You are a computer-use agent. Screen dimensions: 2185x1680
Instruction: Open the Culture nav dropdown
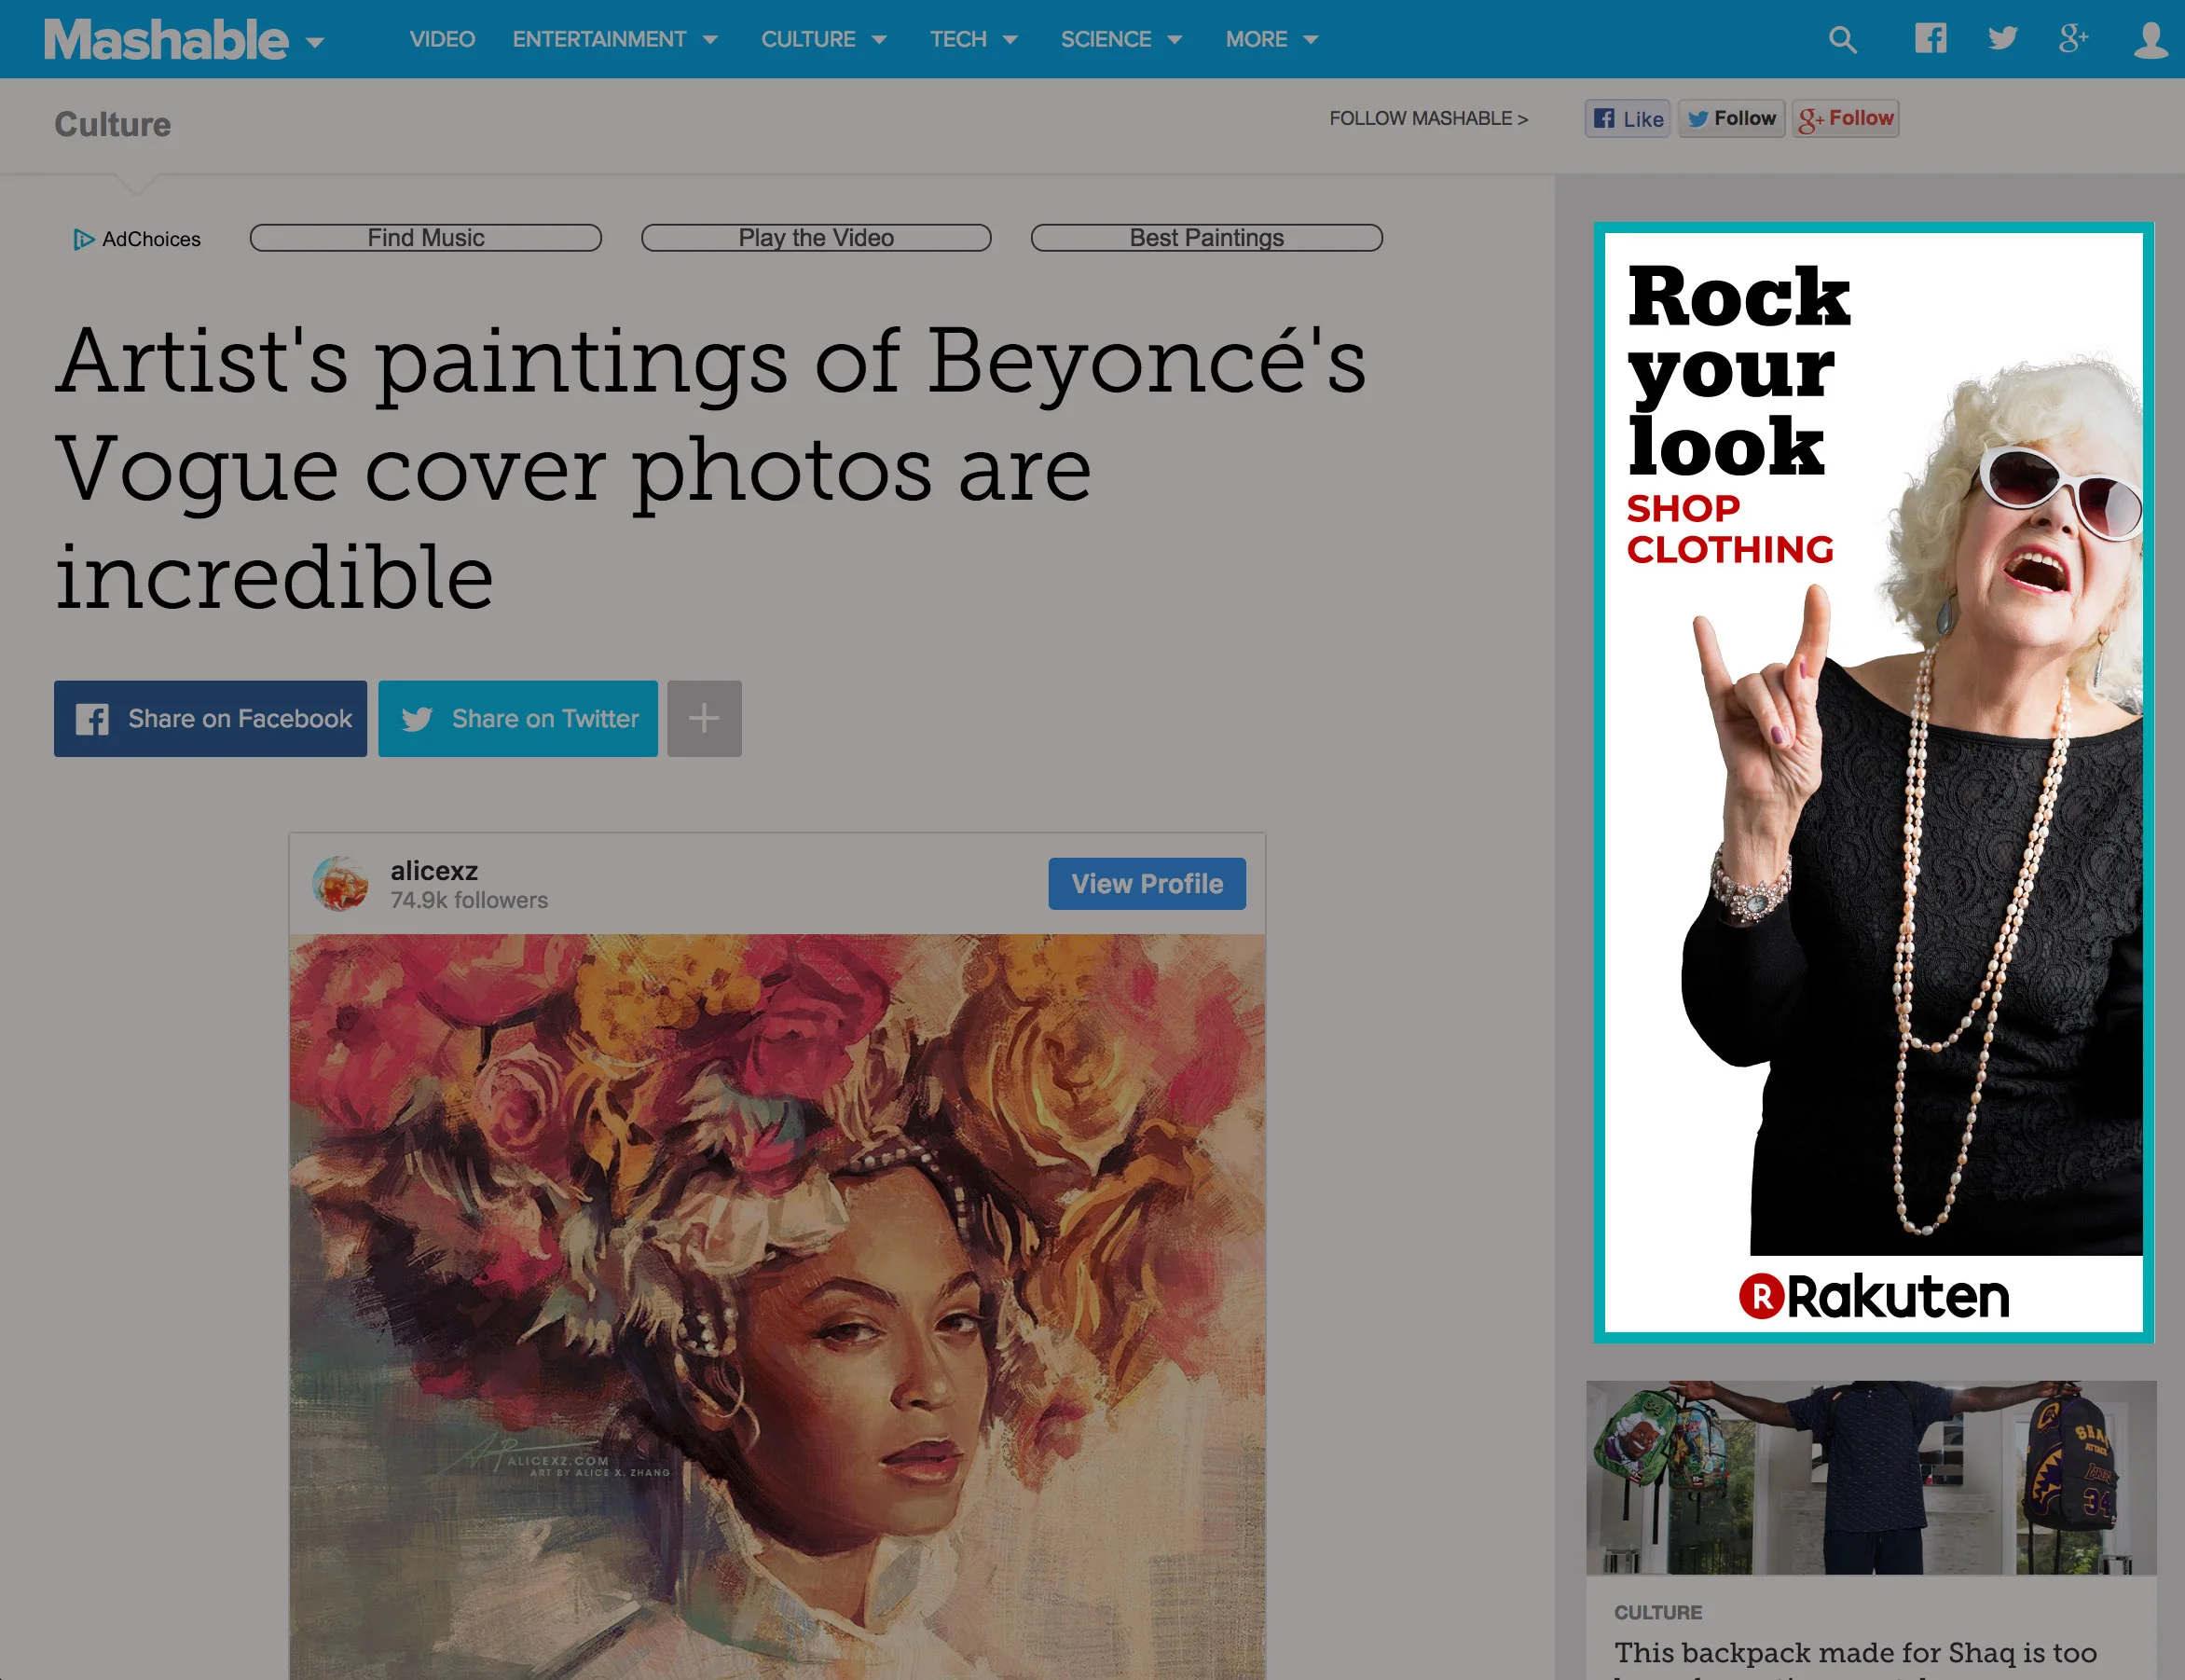point(879,40)
